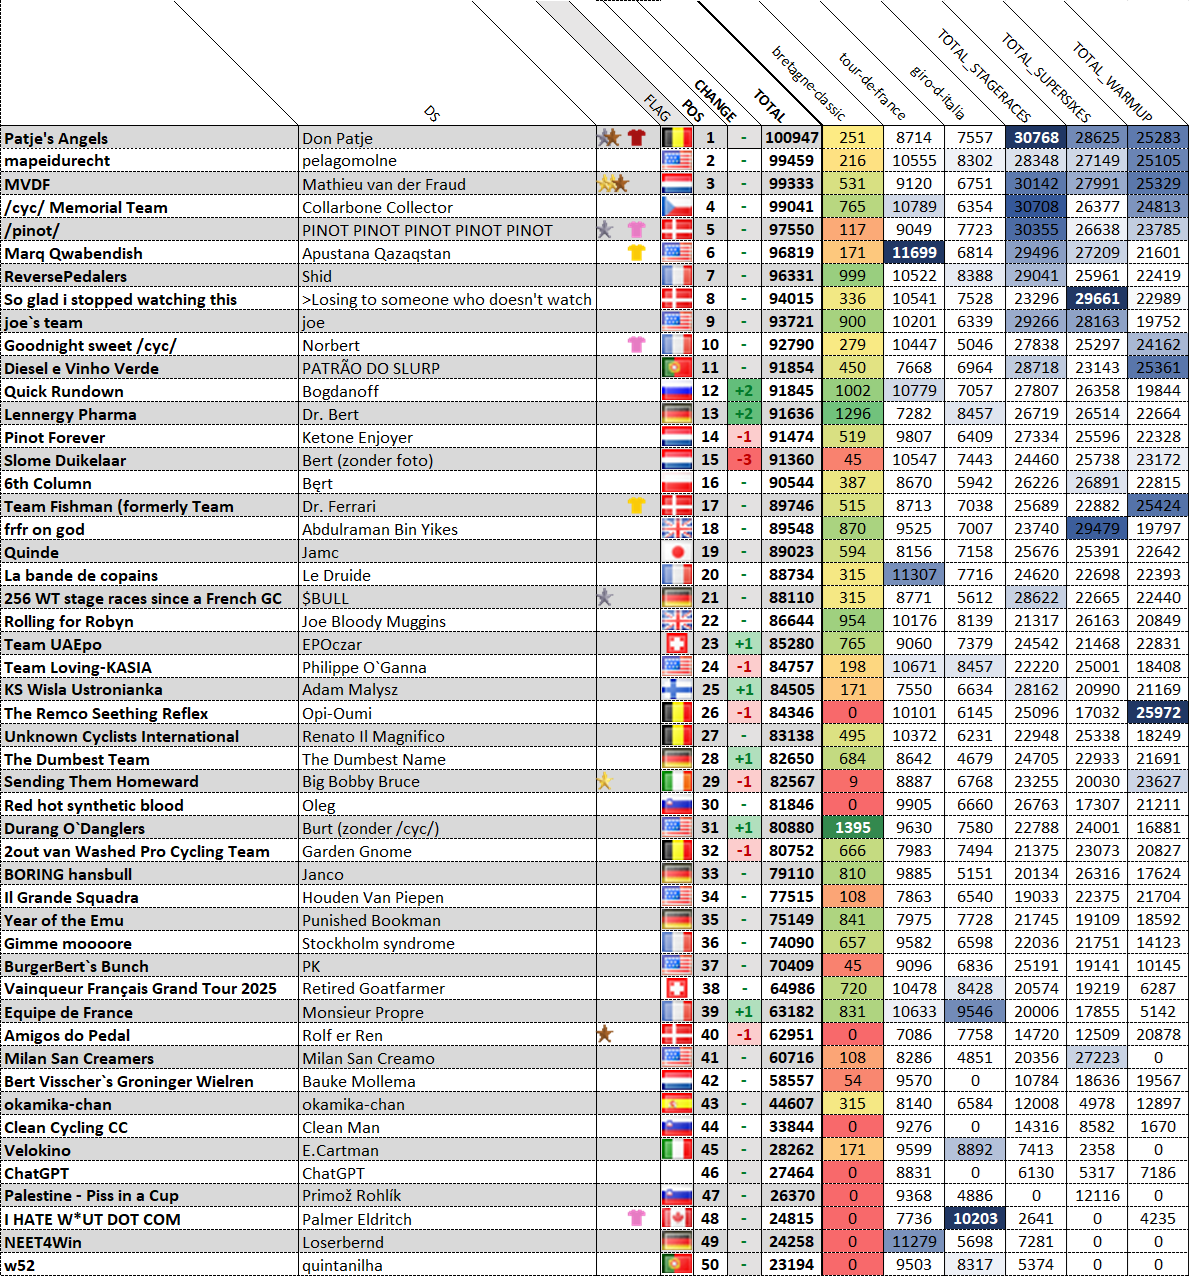This screenshot has width=1189, height=1276.
Task: Select the DS column header
Action: point(432,114)
